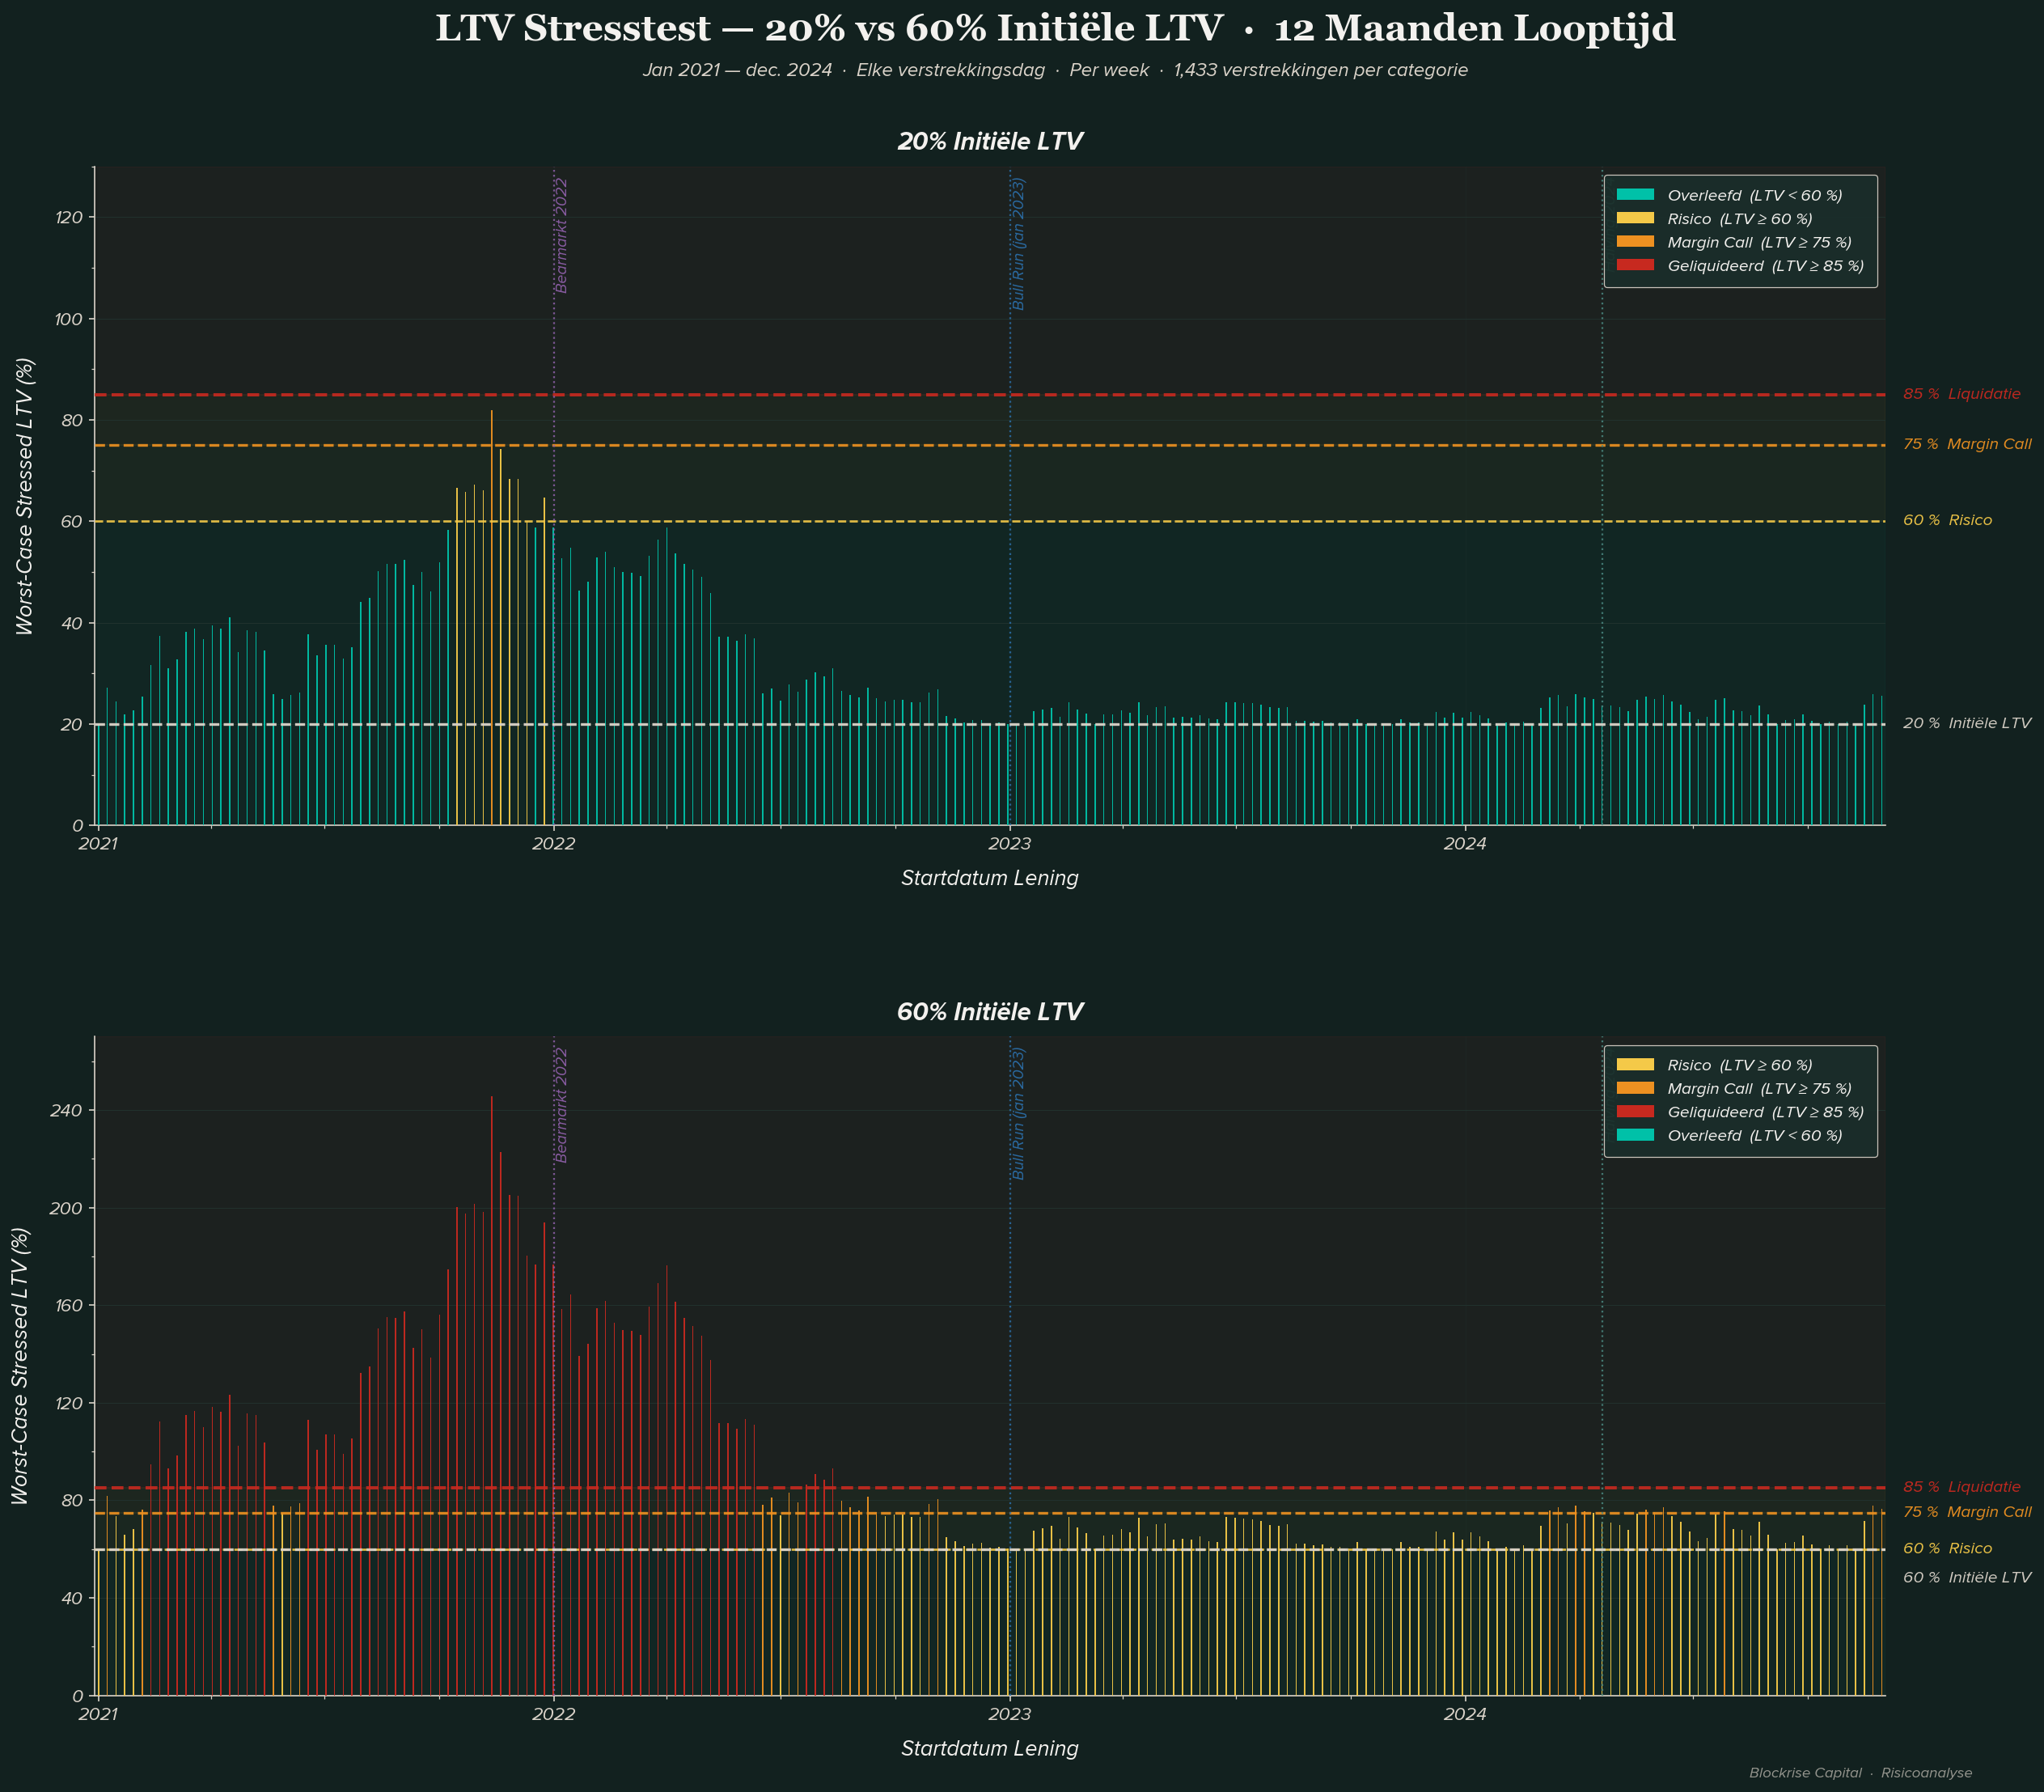Click the '75 % Margin Call' label on top chart
This screenshot has width=2044, height=1792.
[1966, 444]
